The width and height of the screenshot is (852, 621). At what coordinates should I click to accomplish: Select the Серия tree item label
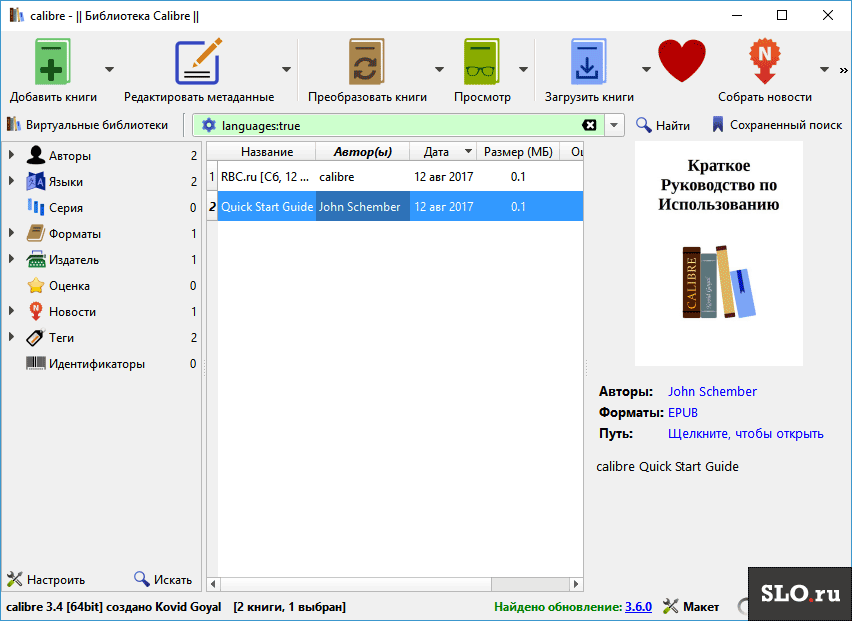[x=66, y=208]
